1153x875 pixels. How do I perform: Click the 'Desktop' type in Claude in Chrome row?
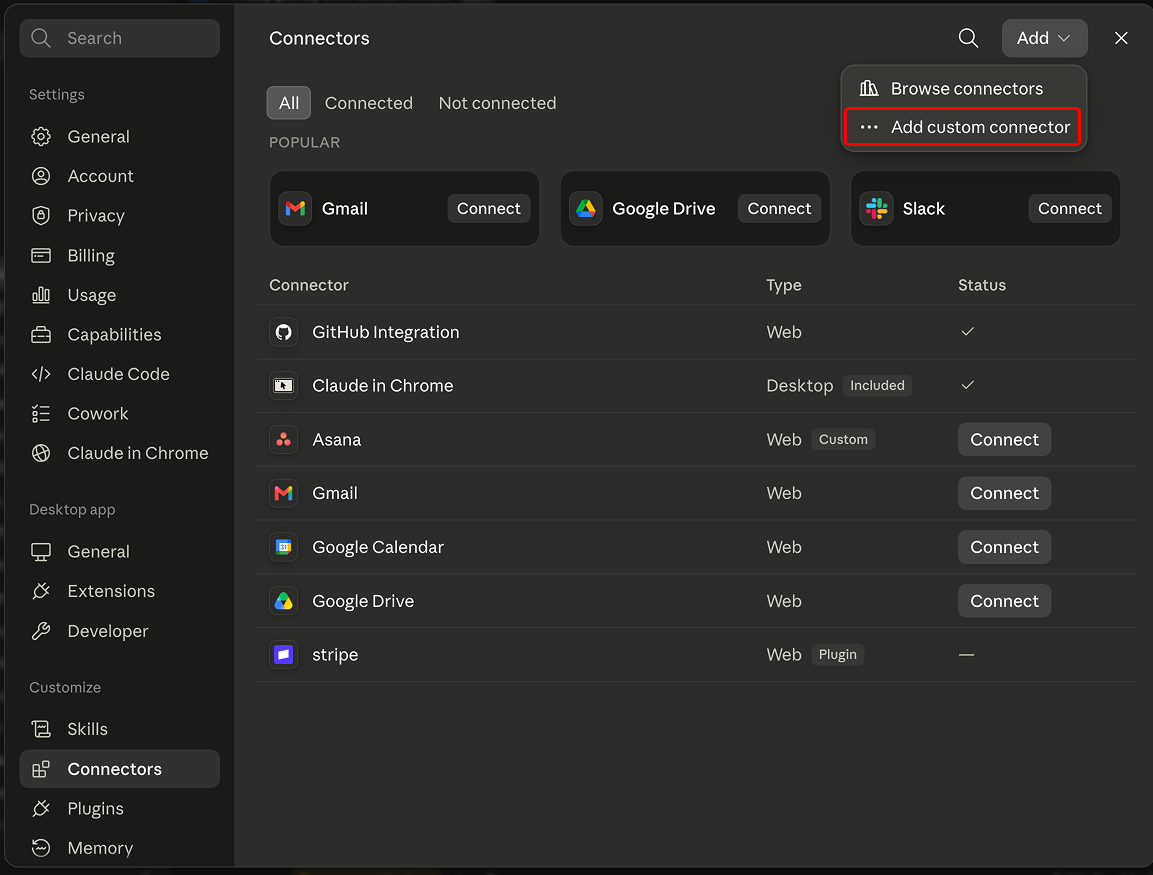(799, 386)
